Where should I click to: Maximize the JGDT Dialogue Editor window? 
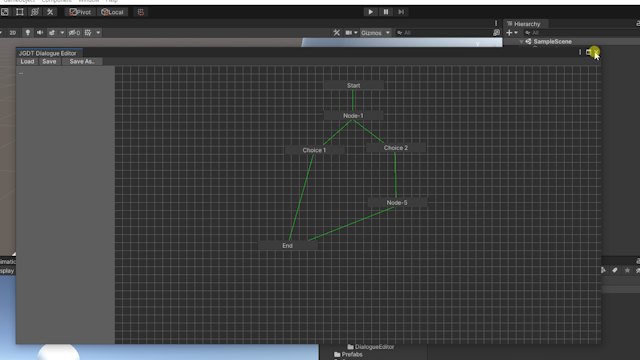588,52
